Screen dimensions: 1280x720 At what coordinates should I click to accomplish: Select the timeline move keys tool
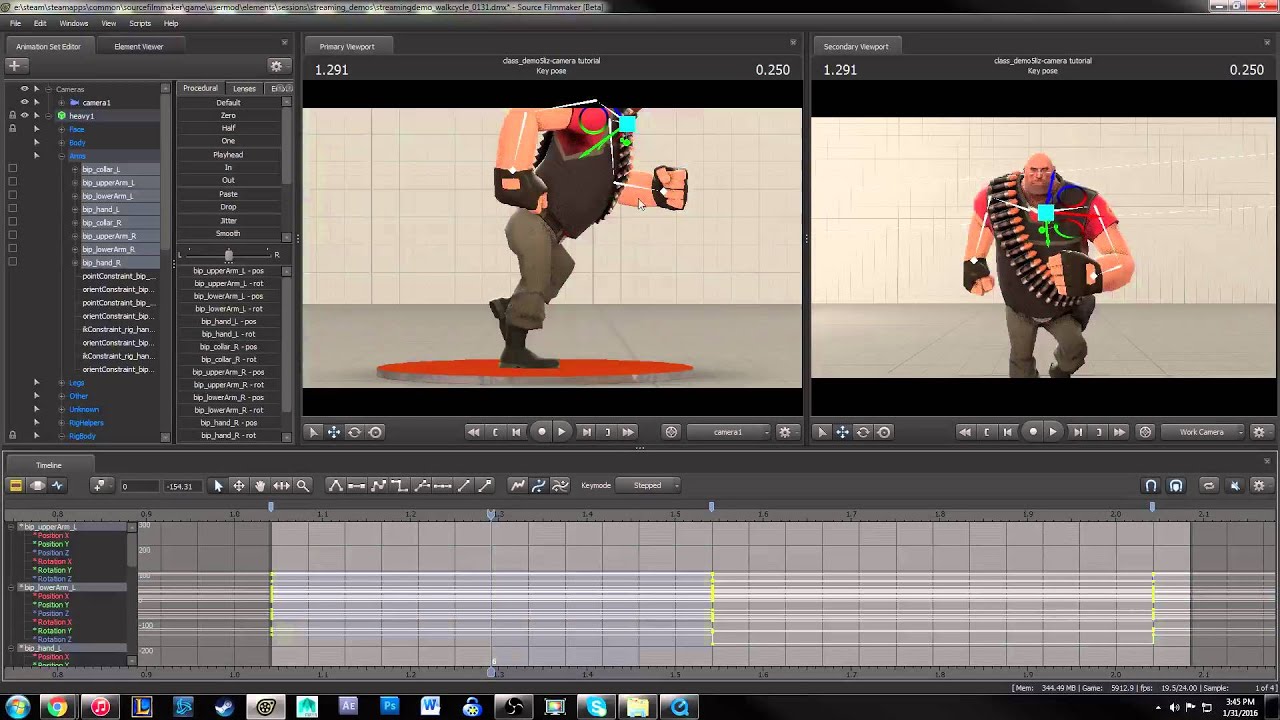pyautogui.click(x=239, y=485)
